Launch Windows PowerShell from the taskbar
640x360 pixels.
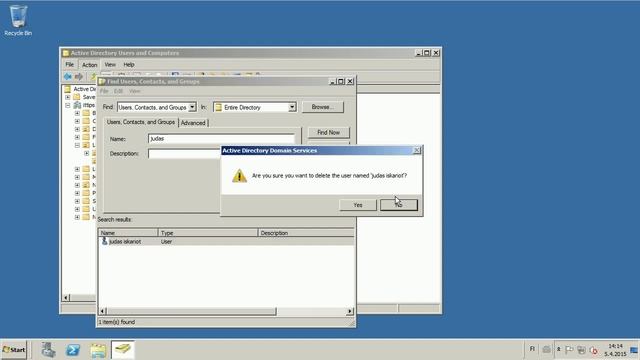tap(73, 350)
